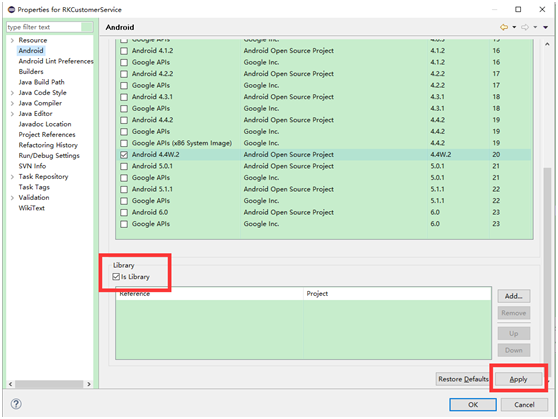Click the Remove library button

tap(514, 313)
